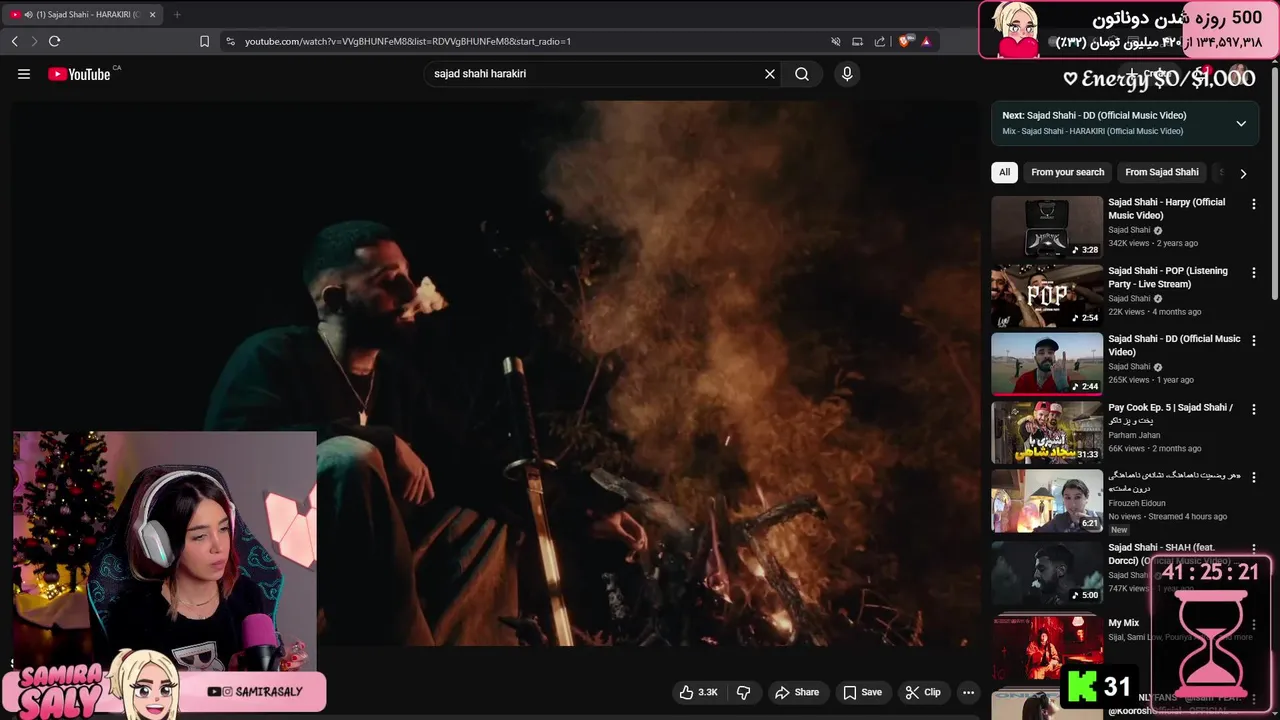
Task: Show more filter chips with right arrow
Action: (1243, 173)
